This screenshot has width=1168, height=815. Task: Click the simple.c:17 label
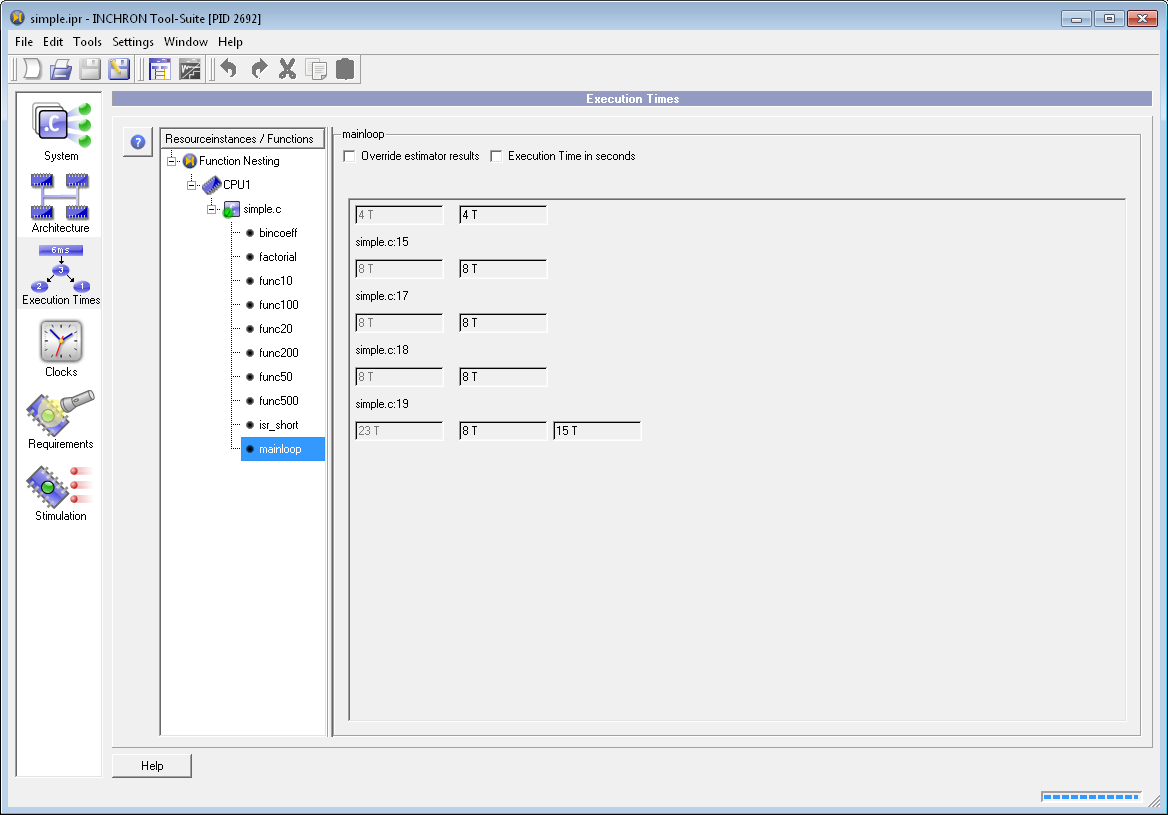pos(382,296)
